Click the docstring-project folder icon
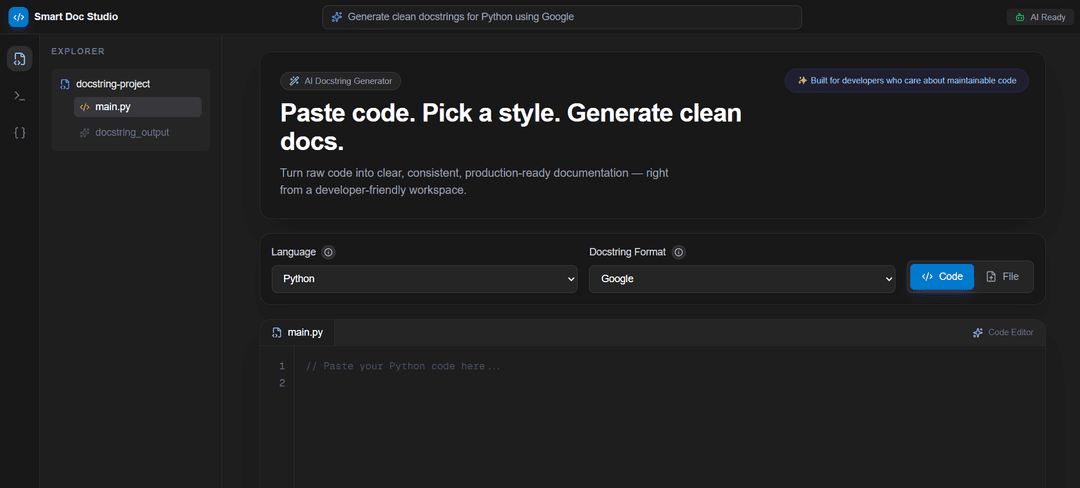 [65, 84]
